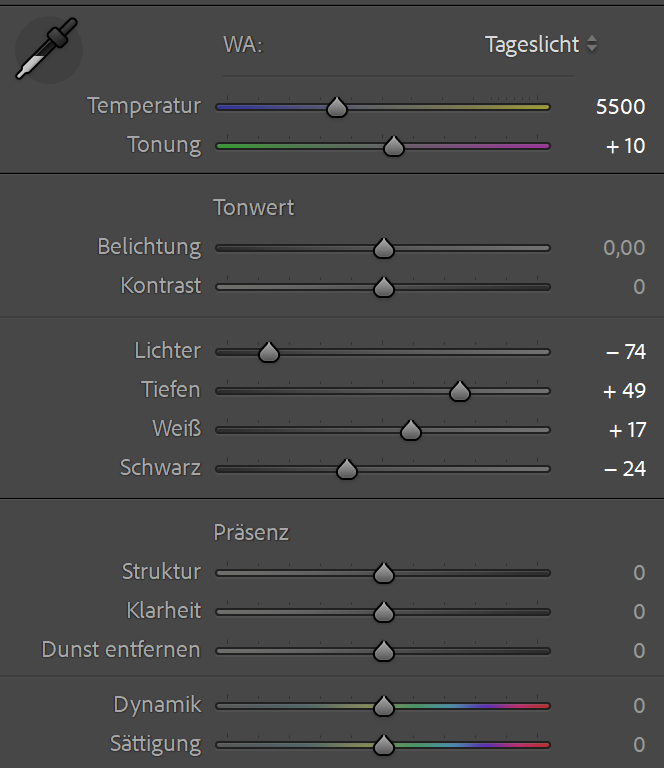Screen dimensions: 664x768
Task: Click the Lichter slider handle
Action: click(x=268, y=352)
